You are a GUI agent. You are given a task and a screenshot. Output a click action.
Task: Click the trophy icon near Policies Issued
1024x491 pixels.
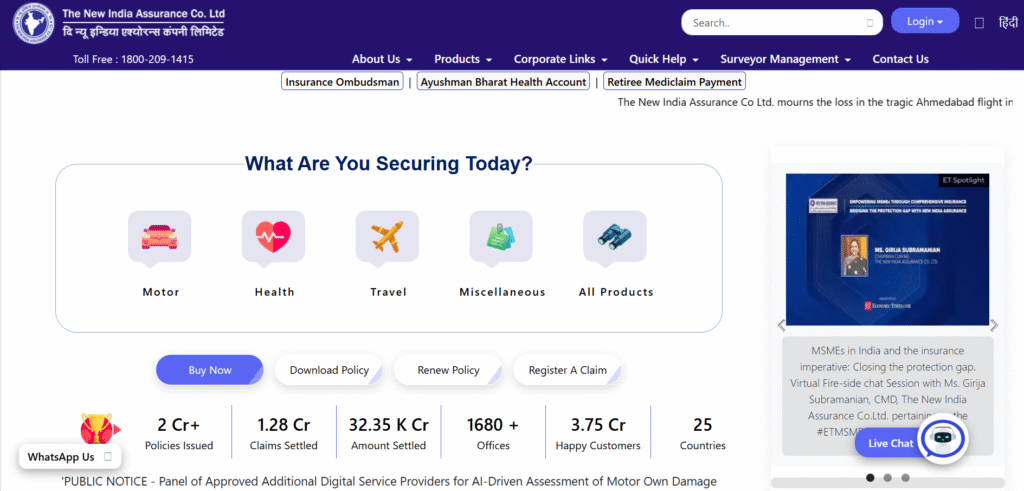99,429
